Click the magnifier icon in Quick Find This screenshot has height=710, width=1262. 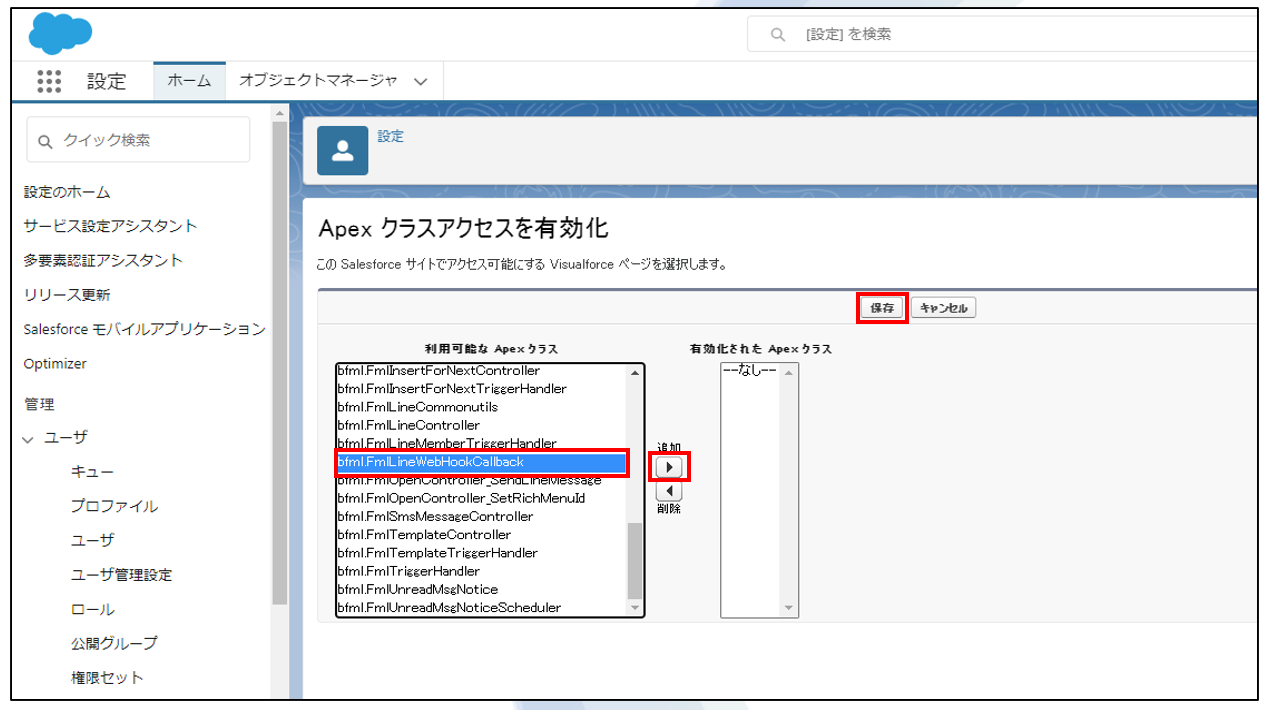pos(45,141)
